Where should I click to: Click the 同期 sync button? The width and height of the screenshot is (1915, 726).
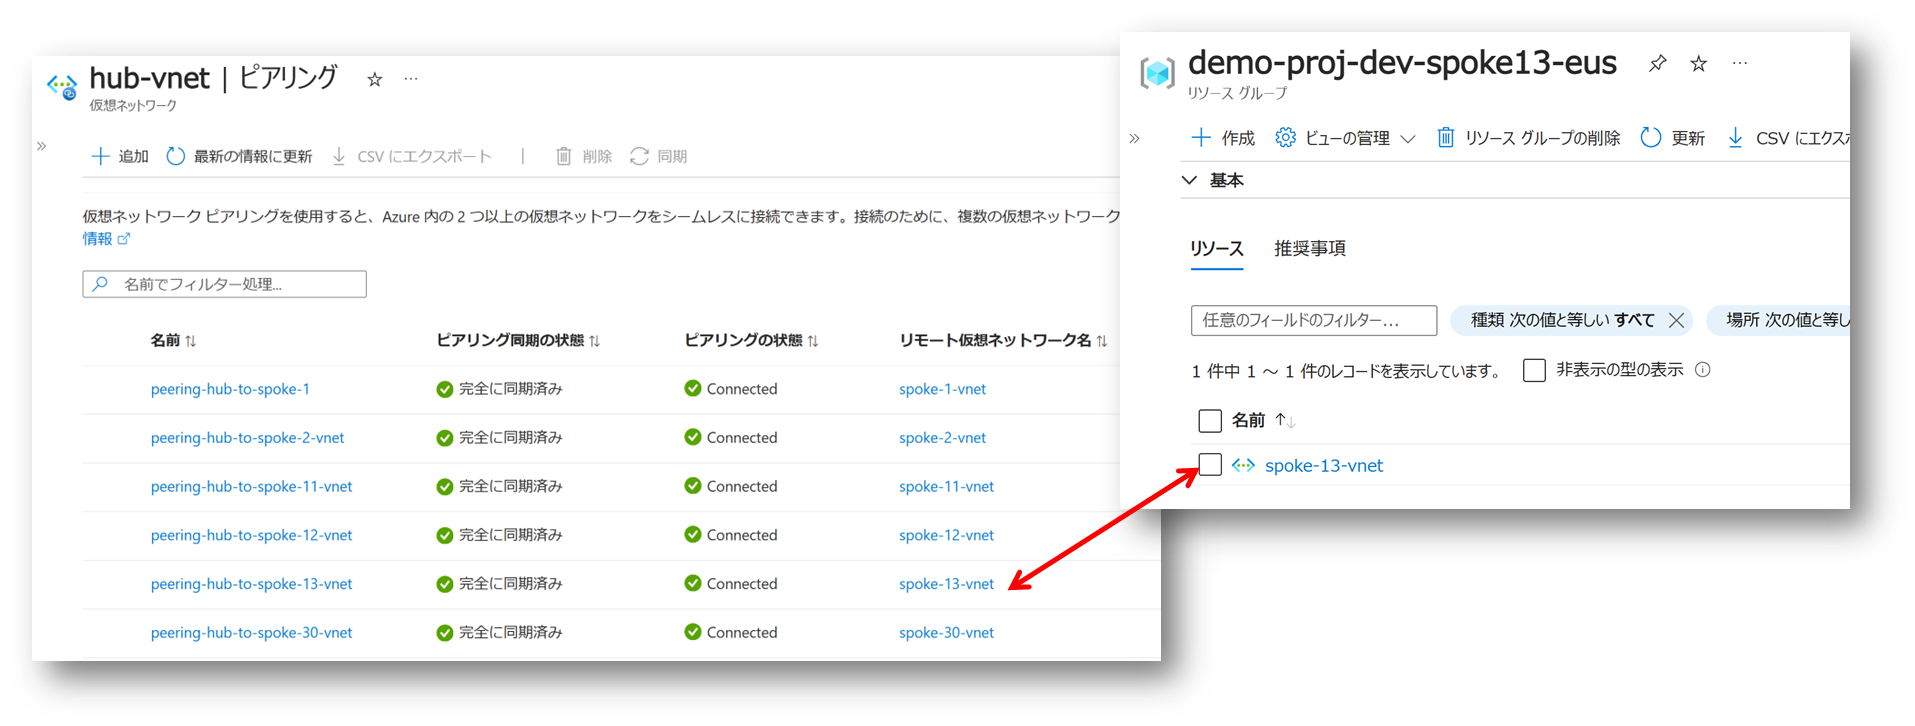(658, 156)
